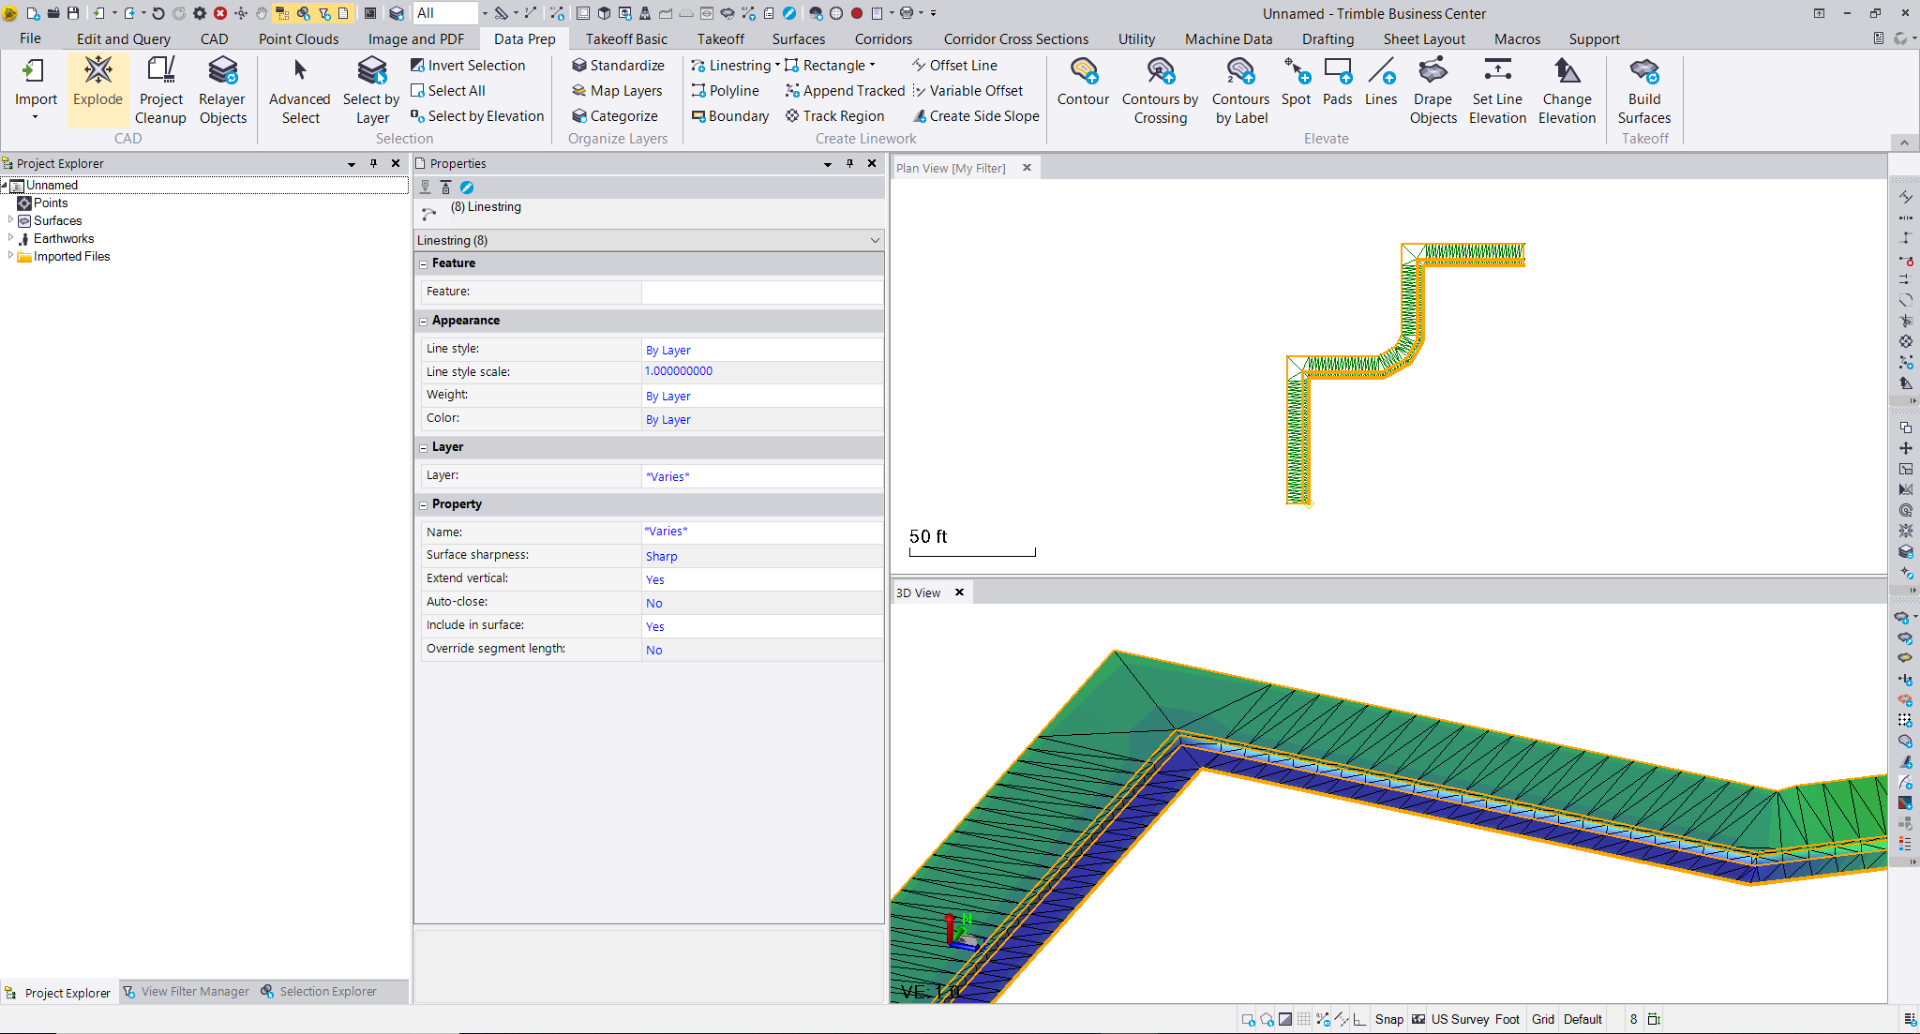Activate the Relayer Objects tool
Viewport: 1920px width, 1034px height.
tap(222, 88)
